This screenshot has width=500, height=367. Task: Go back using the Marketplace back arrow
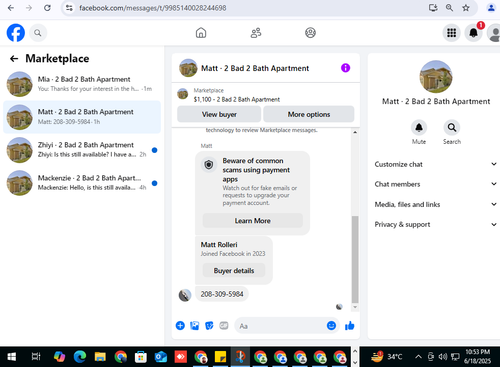14,59
